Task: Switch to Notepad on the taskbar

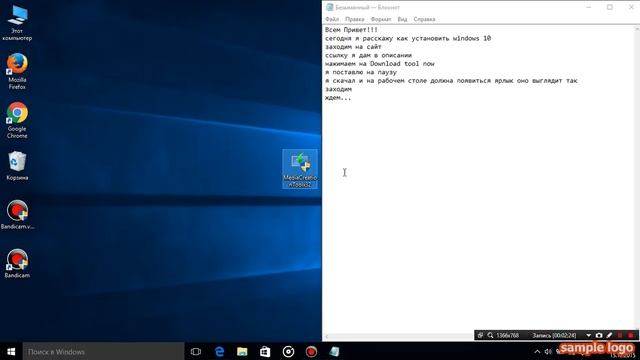Action: click(x=334, y=351)
